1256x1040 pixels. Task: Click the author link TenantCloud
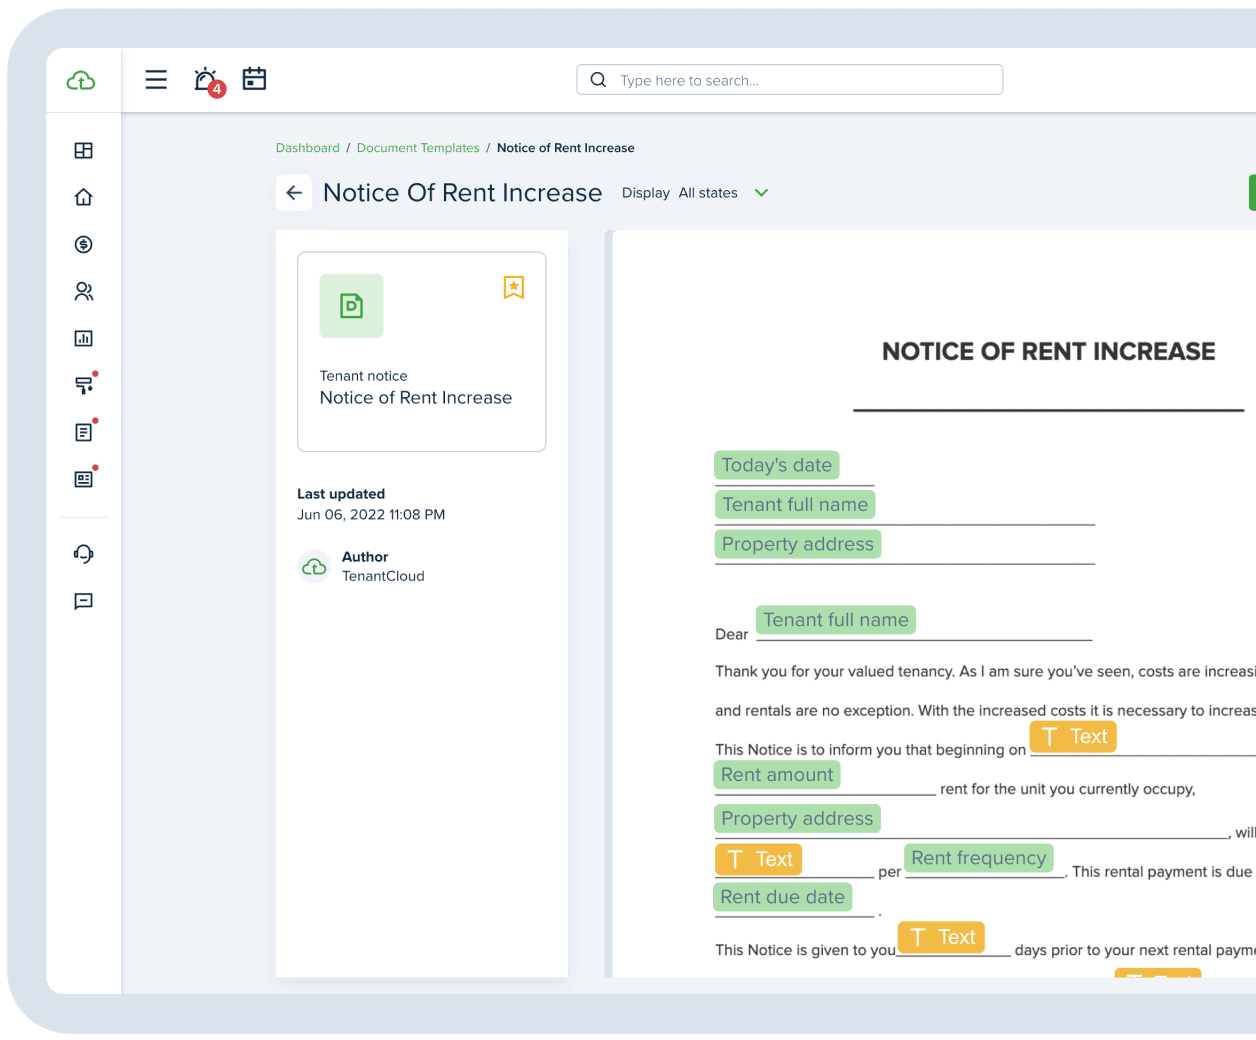tap(383, 576)
